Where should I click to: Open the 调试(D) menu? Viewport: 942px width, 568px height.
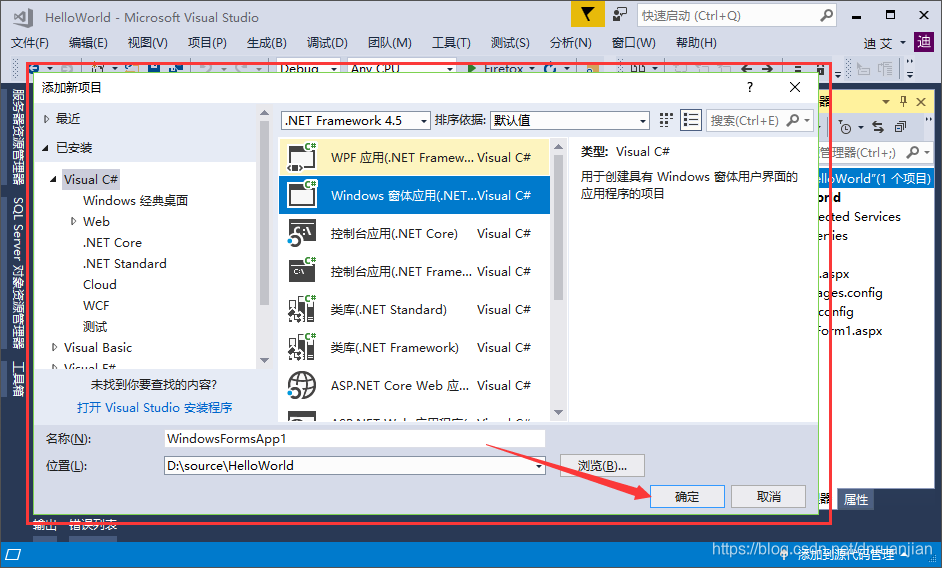point(327,43)
